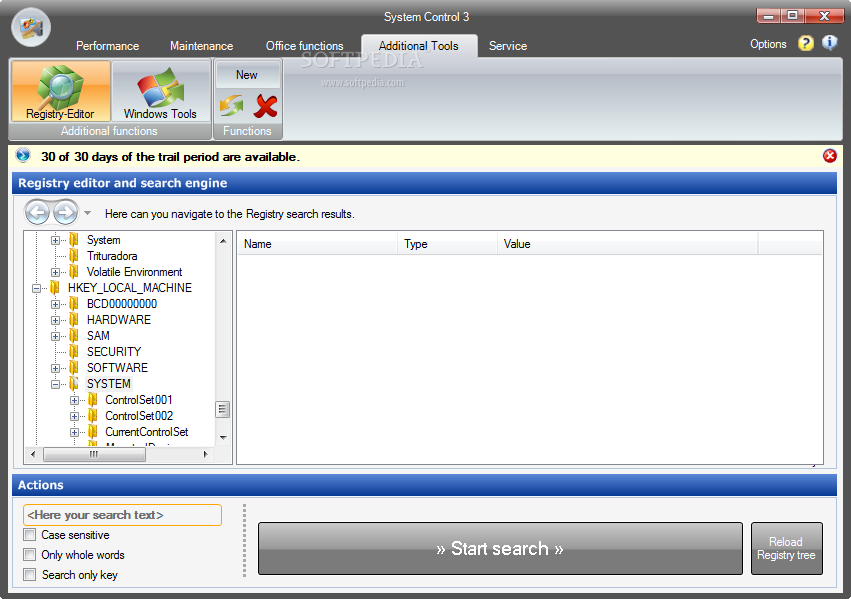This screenshot has height=599, width=851.
Task: Enable Case sensitive option
Action: (30, 535)
